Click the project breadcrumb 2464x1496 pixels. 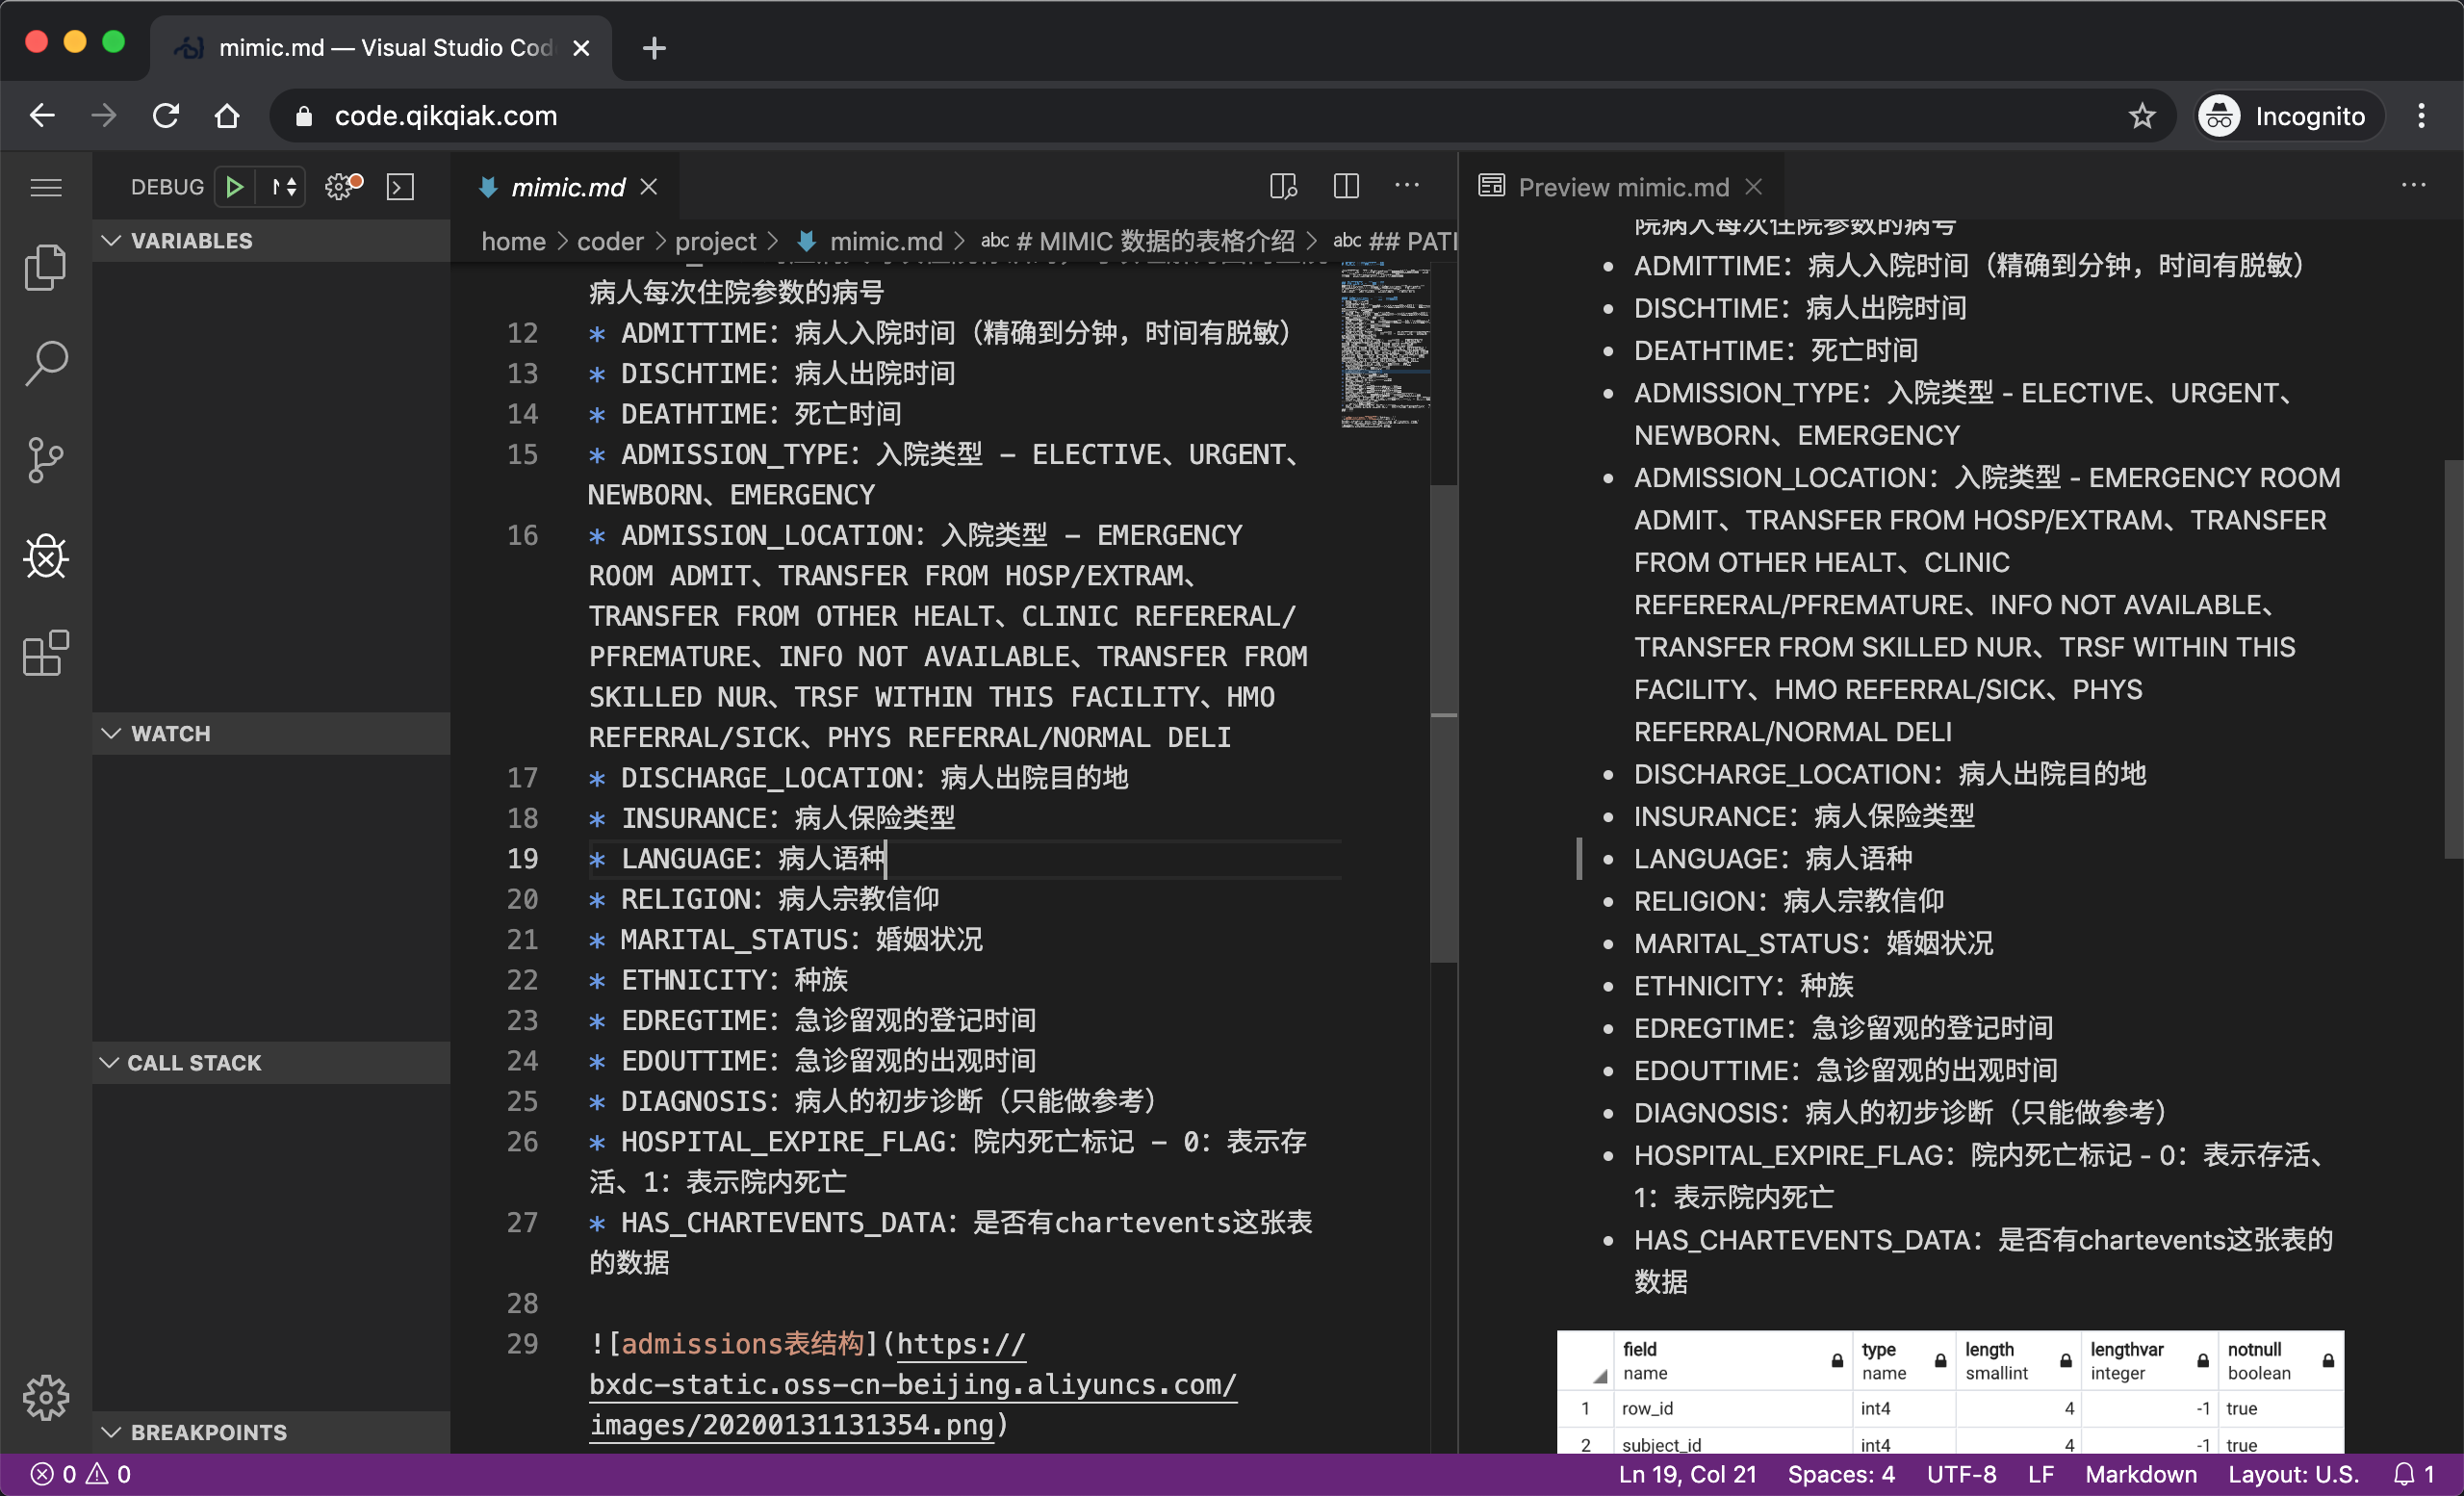pos(715,241)
